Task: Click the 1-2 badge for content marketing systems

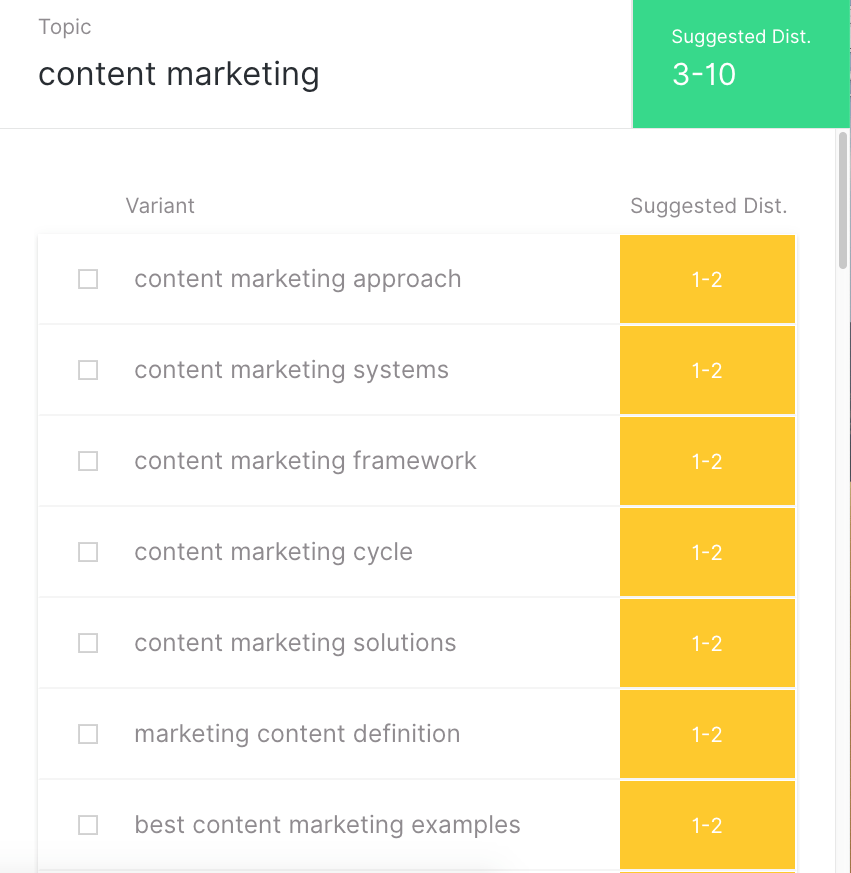Action: pos(707,370)
